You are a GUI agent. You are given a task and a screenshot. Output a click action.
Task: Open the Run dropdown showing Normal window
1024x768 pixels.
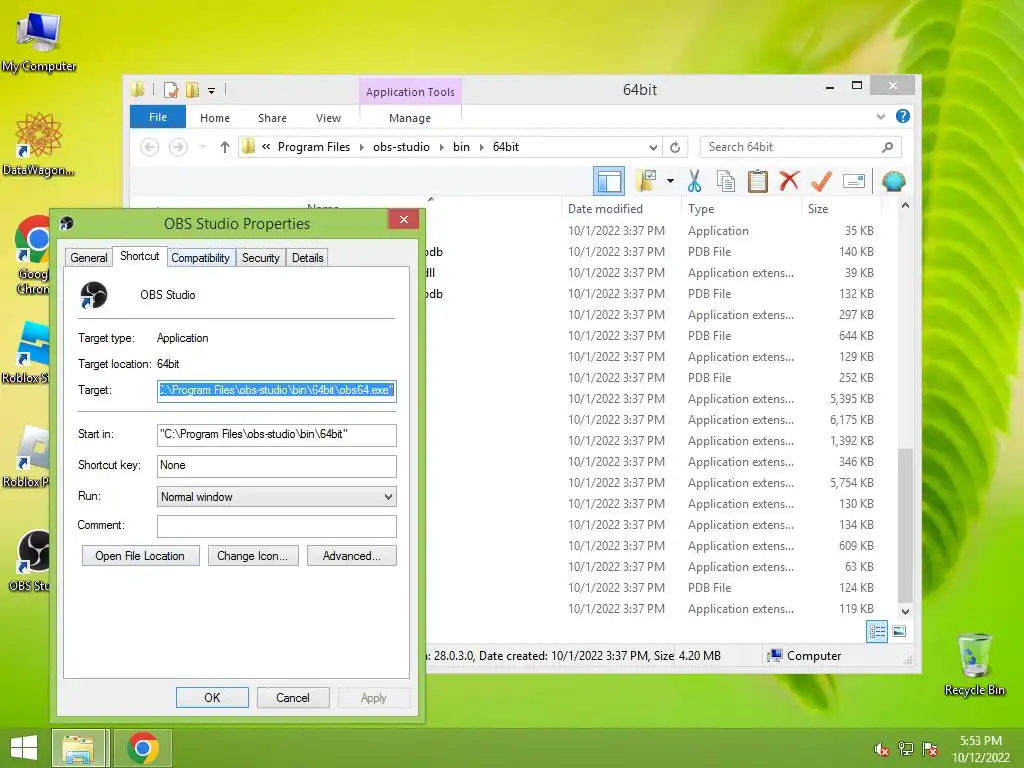click(276, 497)
